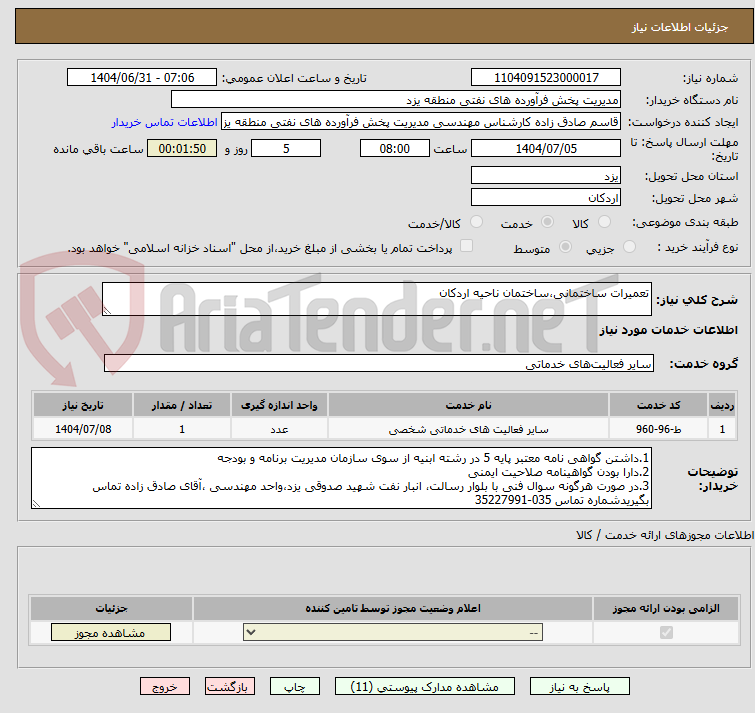
Task: Click the شهر محل تحویل field اردکان
Action: click(x=546, y=197)
